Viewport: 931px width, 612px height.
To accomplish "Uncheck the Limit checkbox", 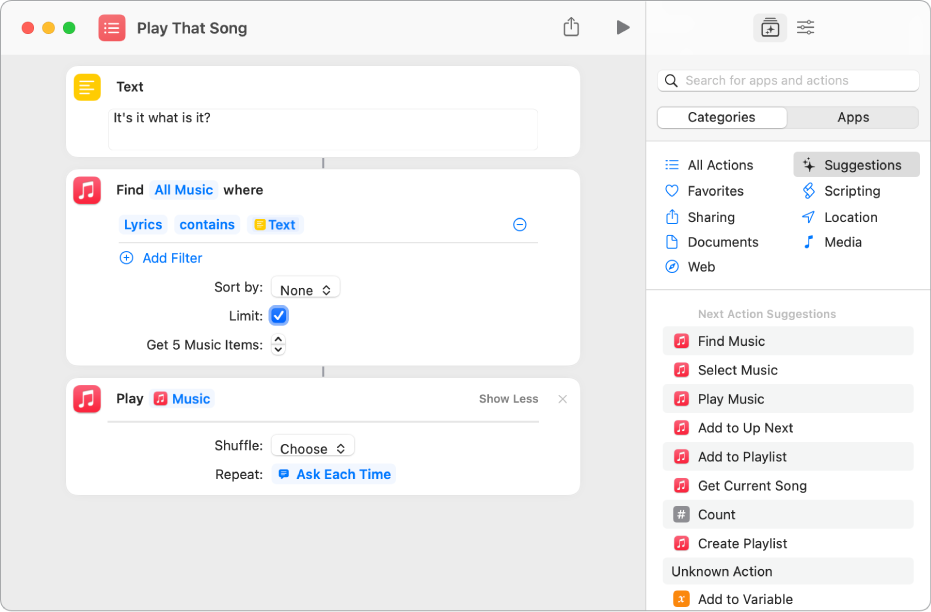I will click(278, 314).
